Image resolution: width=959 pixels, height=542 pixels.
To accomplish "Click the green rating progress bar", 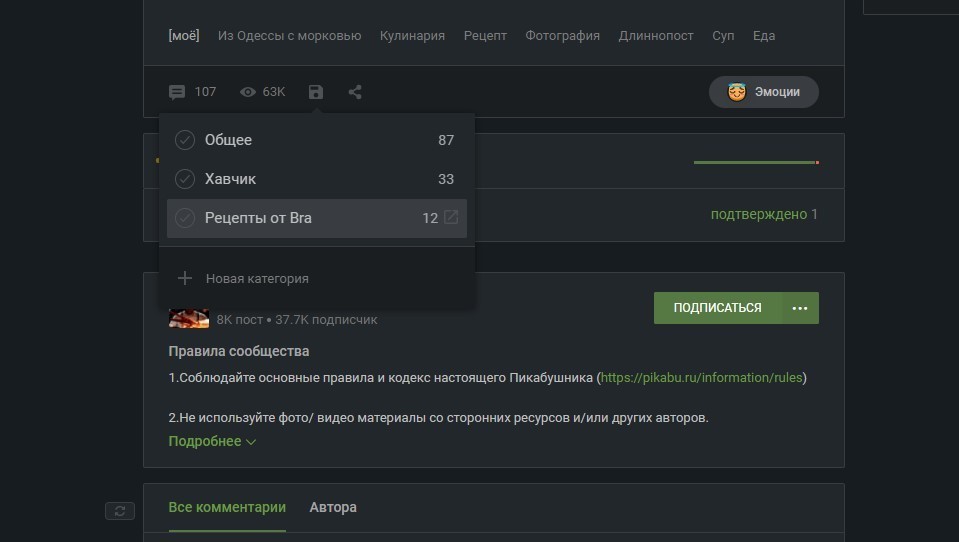I will pyautogui.click(x=756, y=162).
